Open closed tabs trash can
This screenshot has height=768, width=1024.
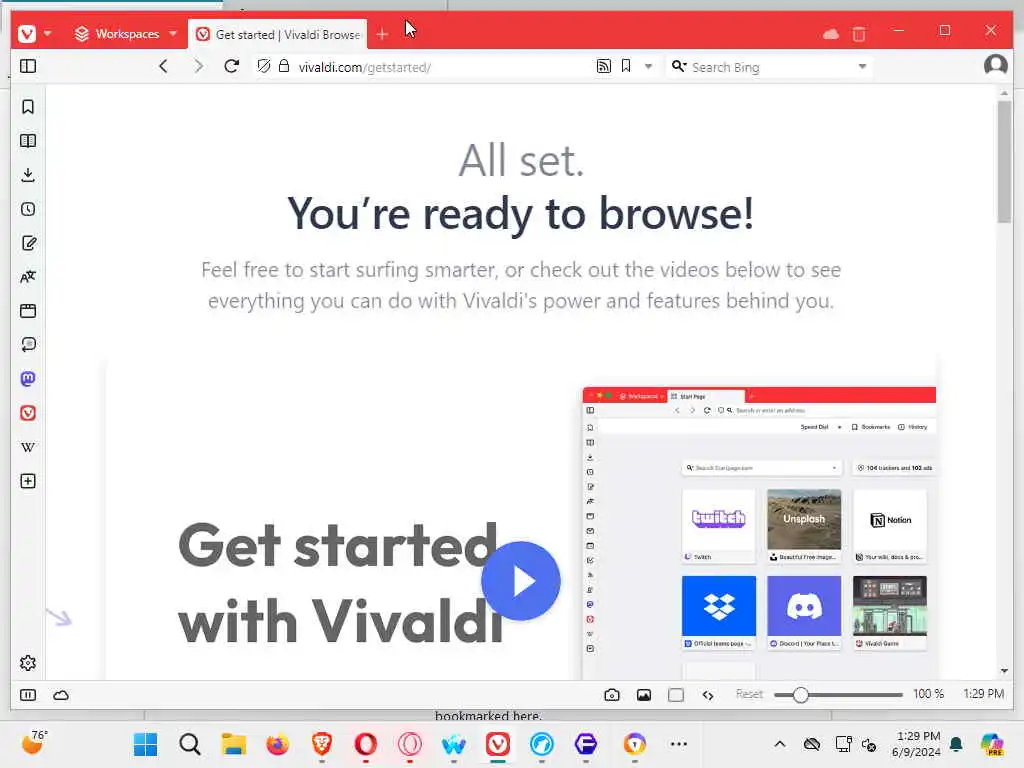pos(859,33)
